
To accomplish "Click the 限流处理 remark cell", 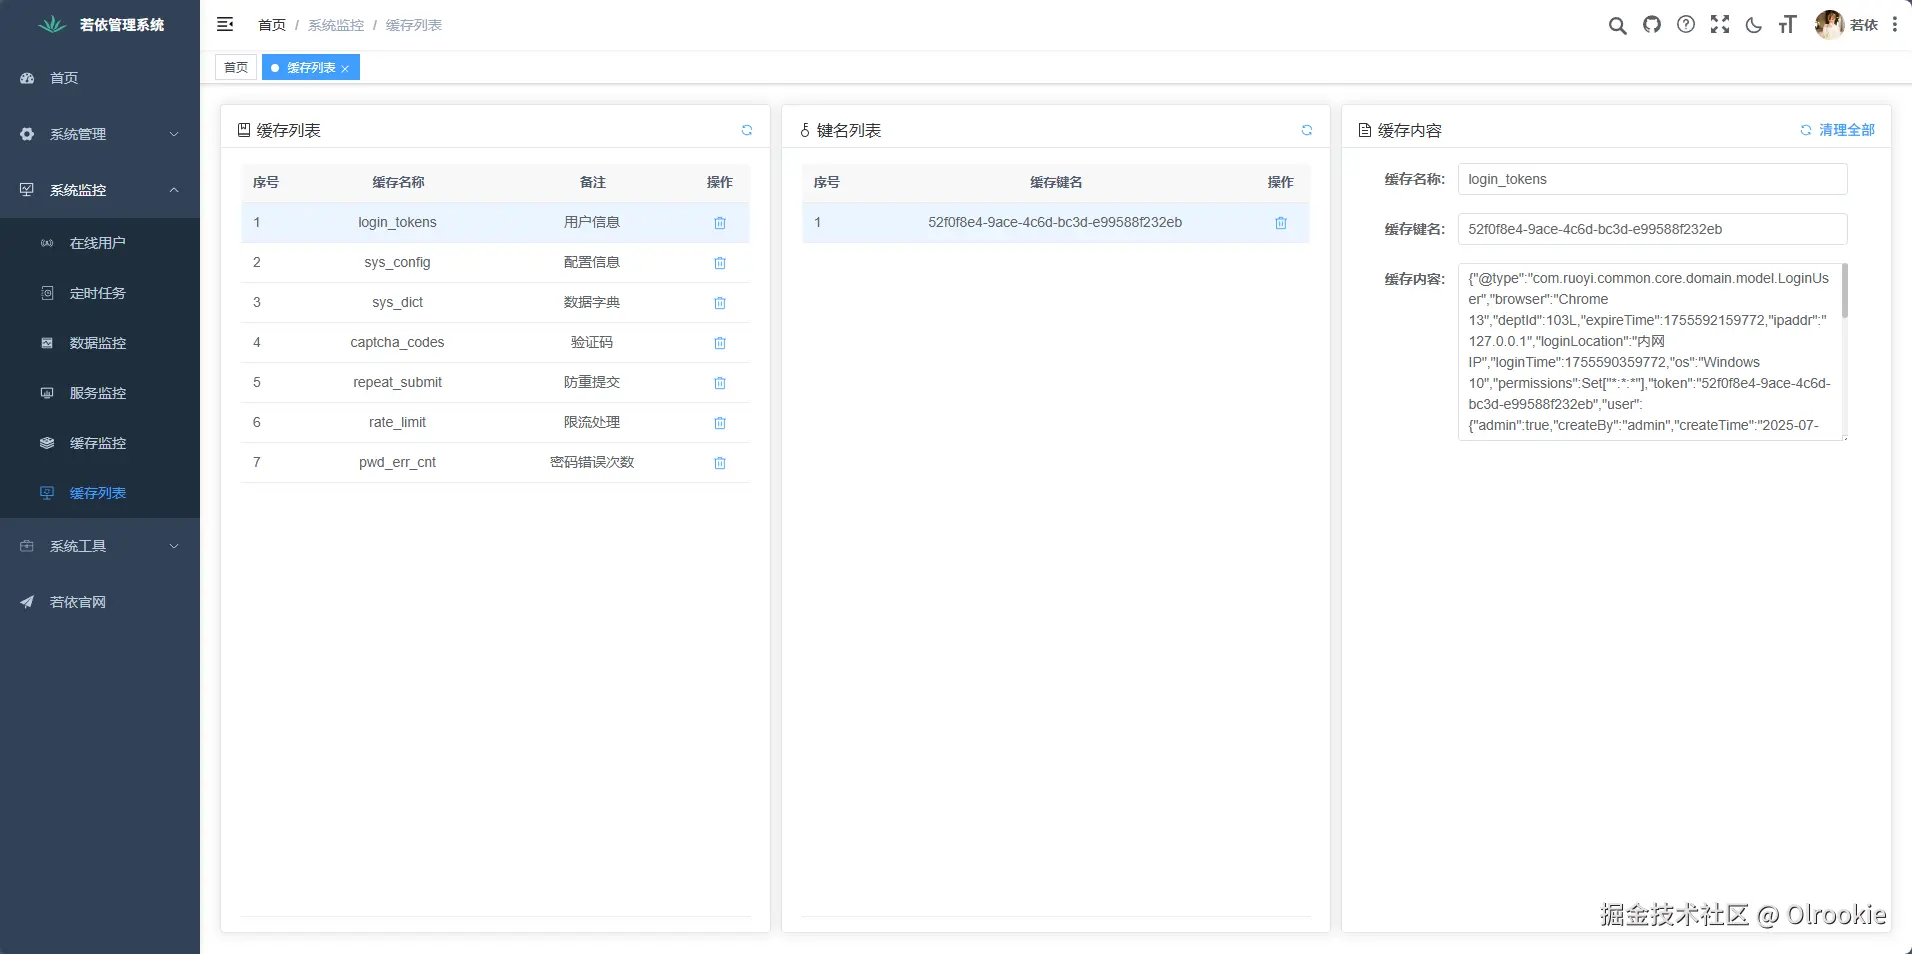I will tap(592, 422).
